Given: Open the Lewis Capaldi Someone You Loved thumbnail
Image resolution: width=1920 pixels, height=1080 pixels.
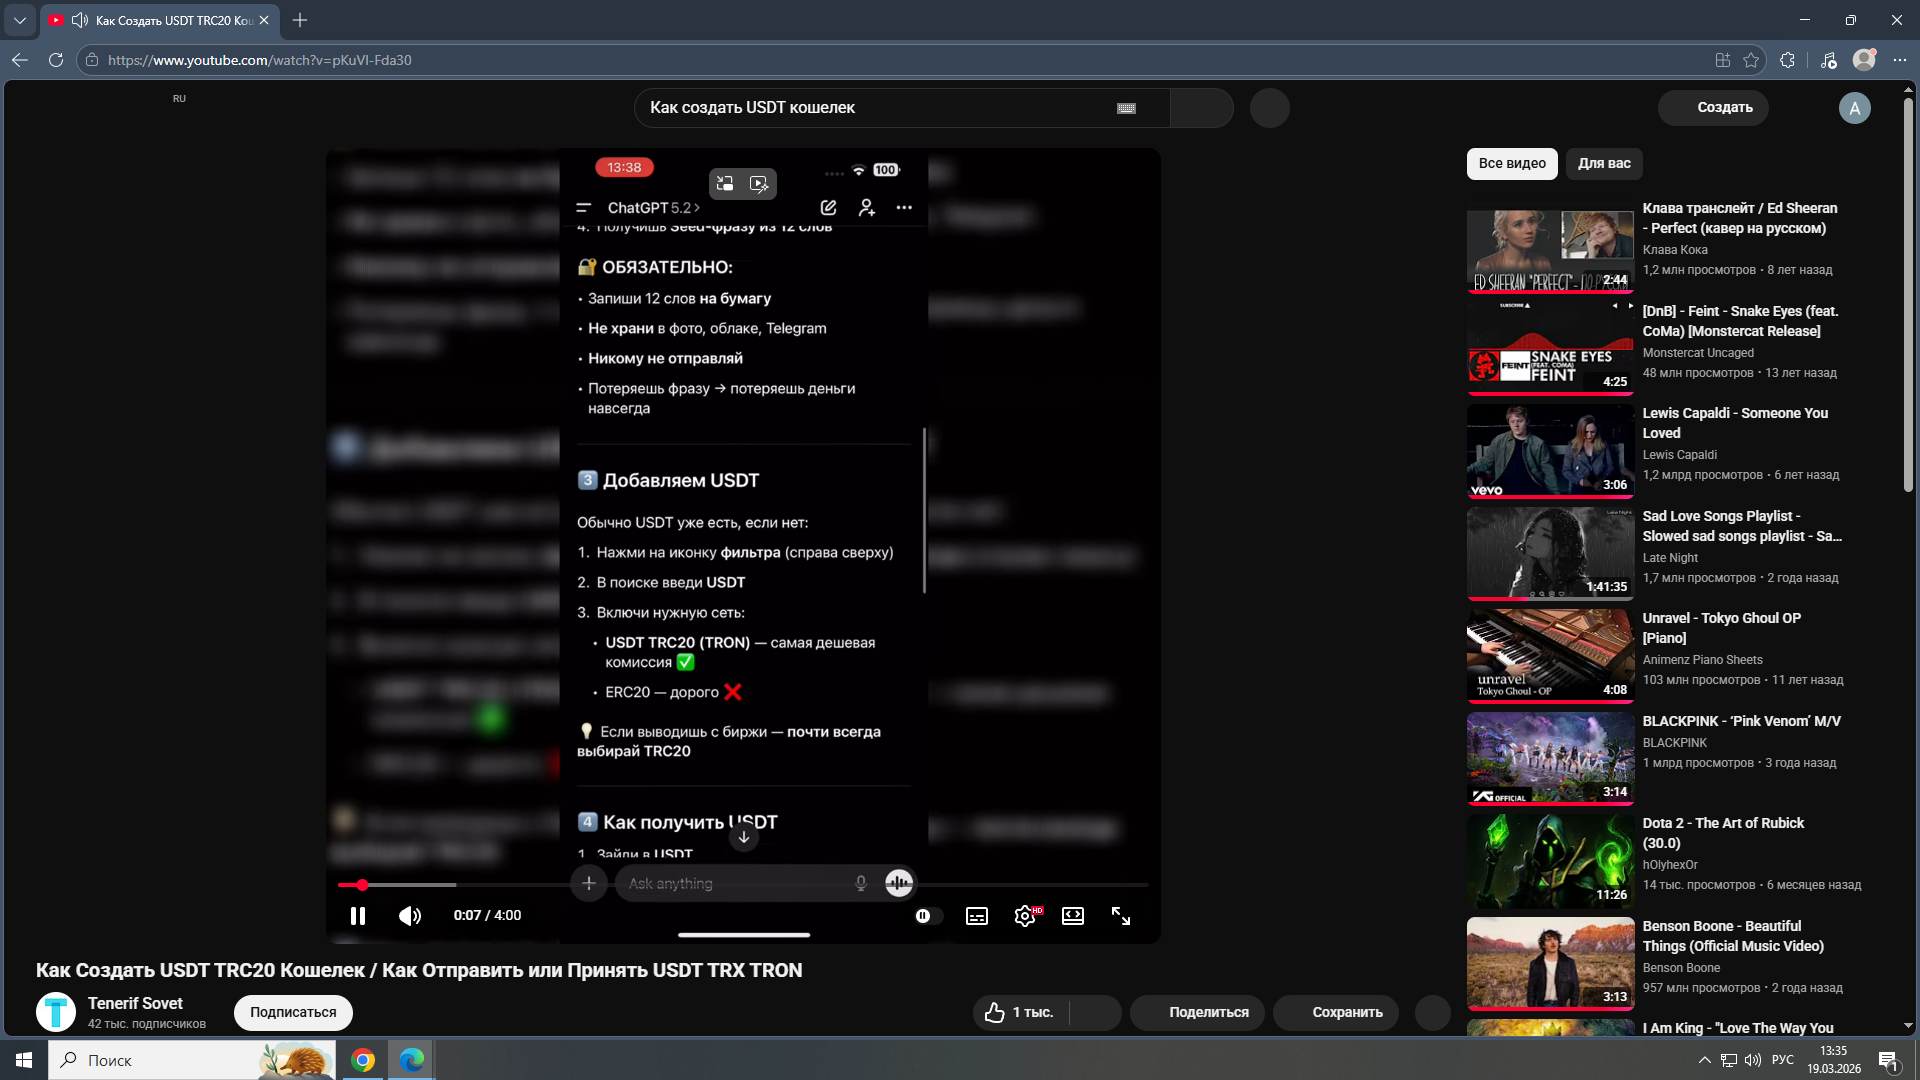Looking at the screenshot, I should [1550, 450].
